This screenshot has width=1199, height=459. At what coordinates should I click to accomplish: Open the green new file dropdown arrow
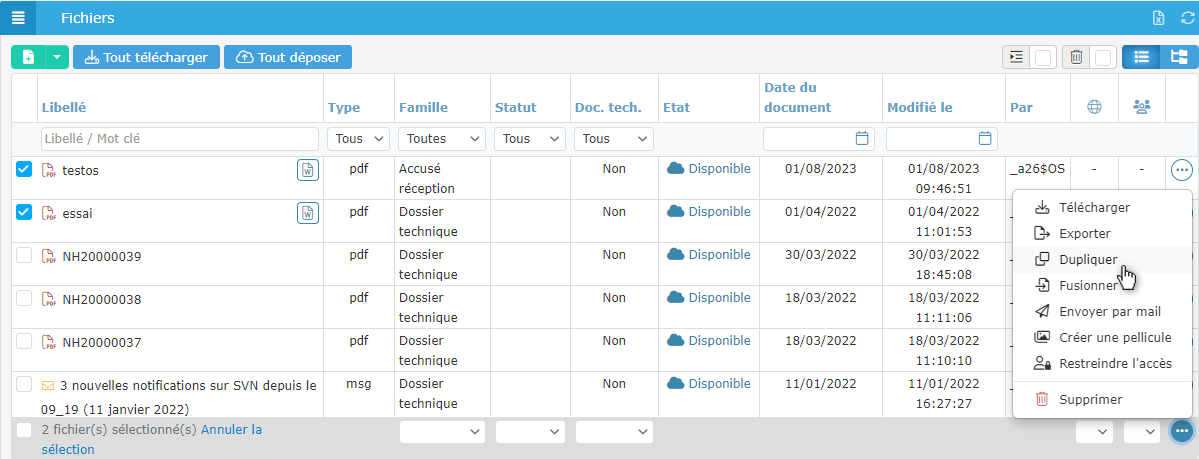click(x=57, y=57)
